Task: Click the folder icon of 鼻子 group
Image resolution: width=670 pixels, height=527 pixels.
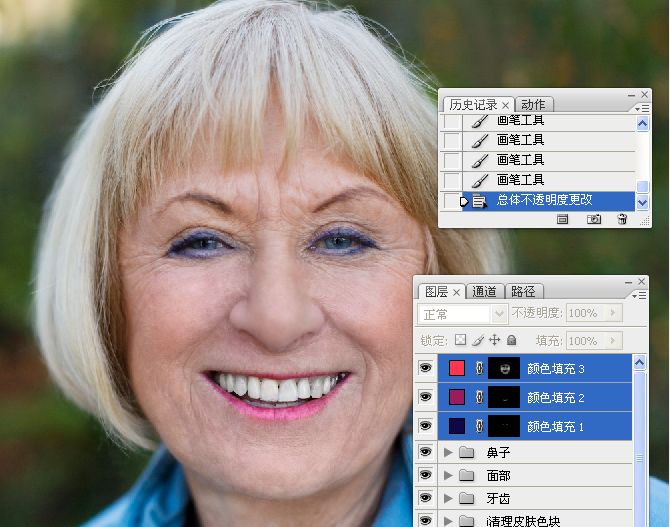Action: 467,452
